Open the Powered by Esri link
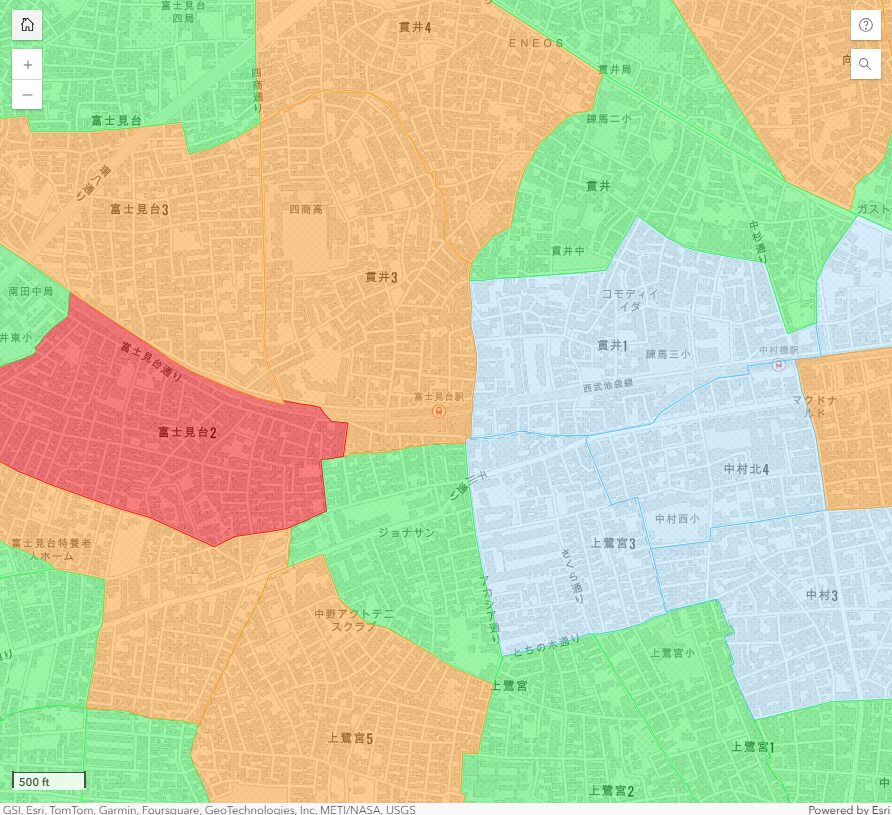892x815 pixels. point(848,809)
